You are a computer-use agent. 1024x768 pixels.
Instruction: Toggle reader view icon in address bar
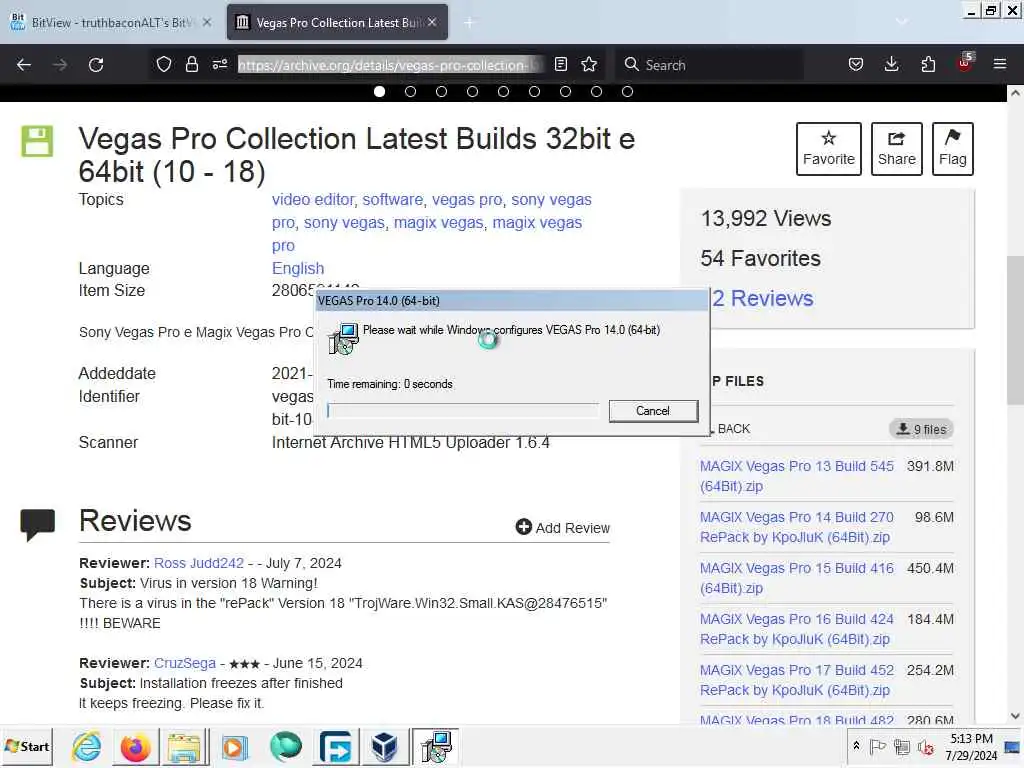(x=560, y=65)
